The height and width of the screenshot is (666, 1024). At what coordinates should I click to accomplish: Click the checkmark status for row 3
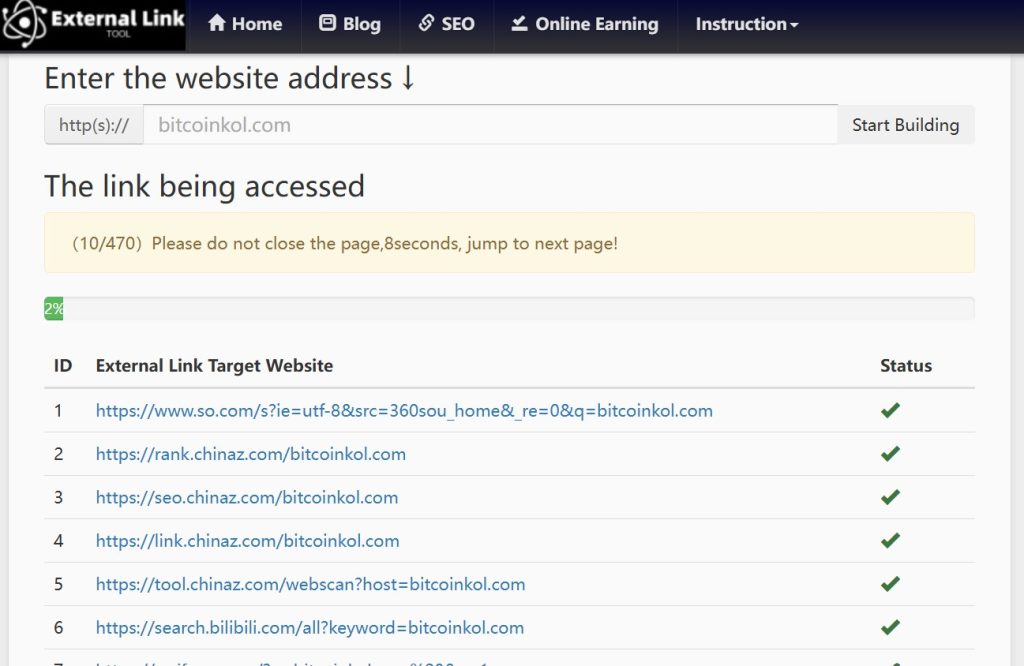(890, 497)
